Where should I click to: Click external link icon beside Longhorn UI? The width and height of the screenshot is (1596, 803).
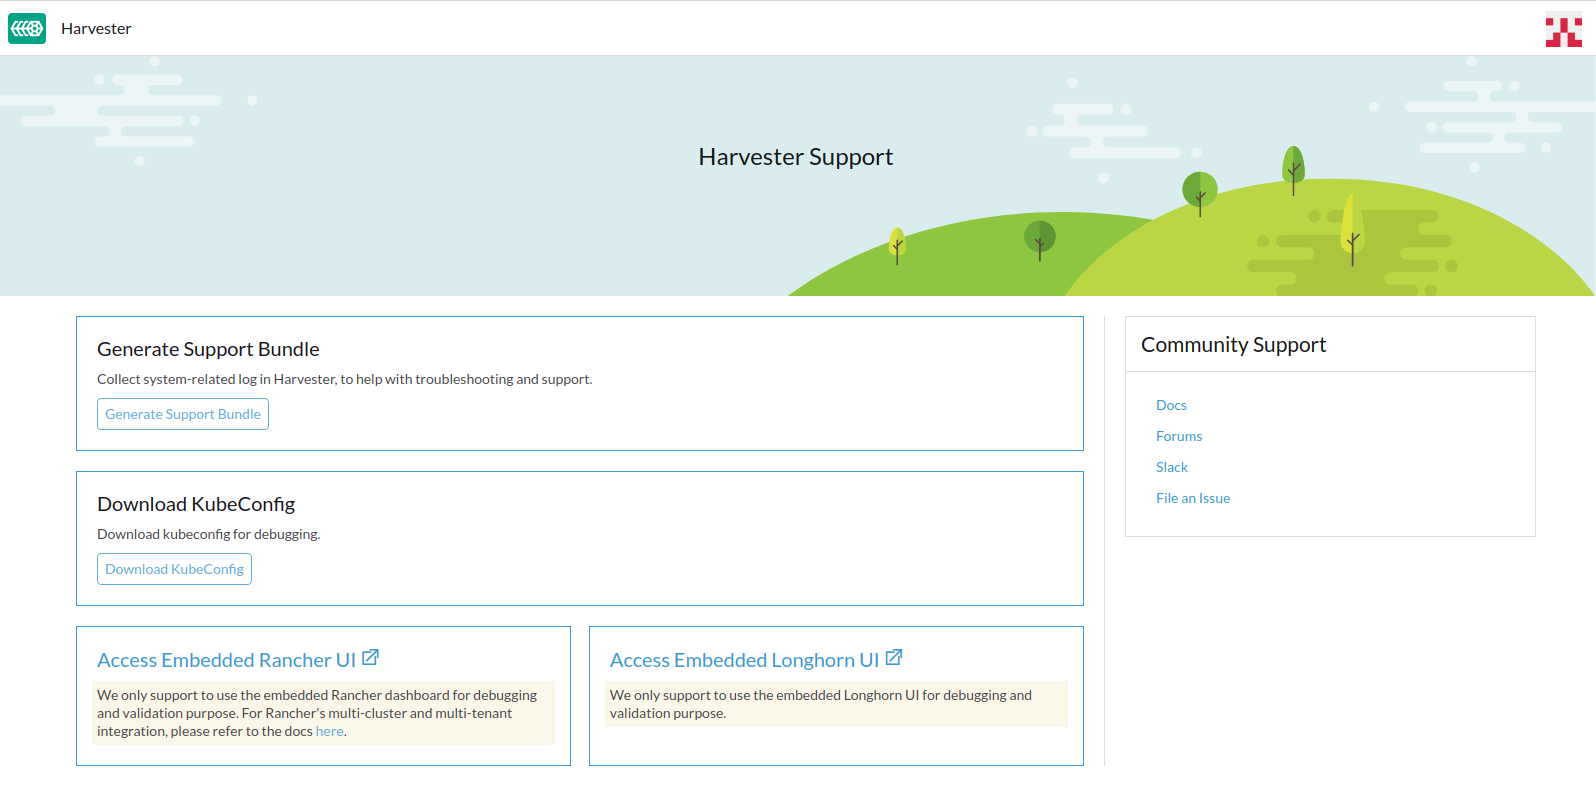coord(894,658)
